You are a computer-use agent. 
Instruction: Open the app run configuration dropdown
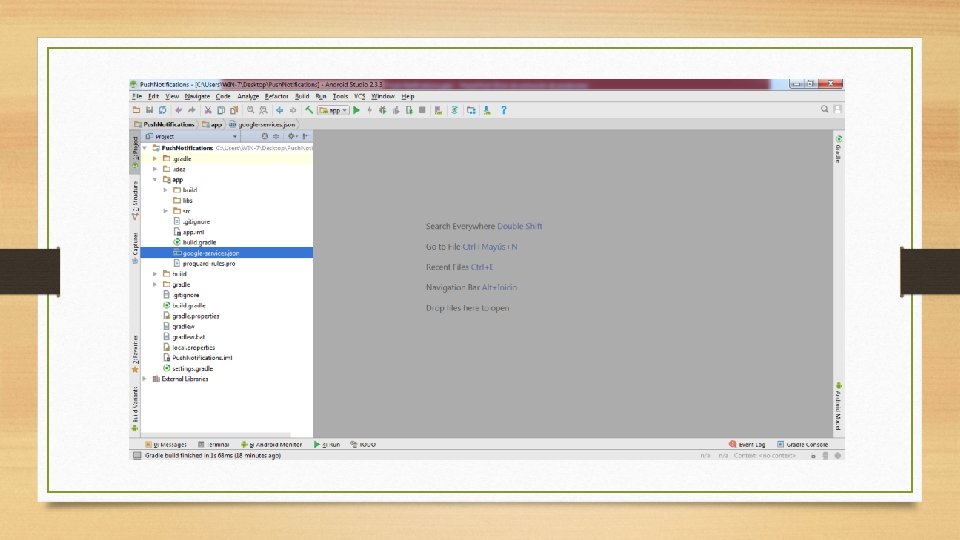(x=333, y=110)
